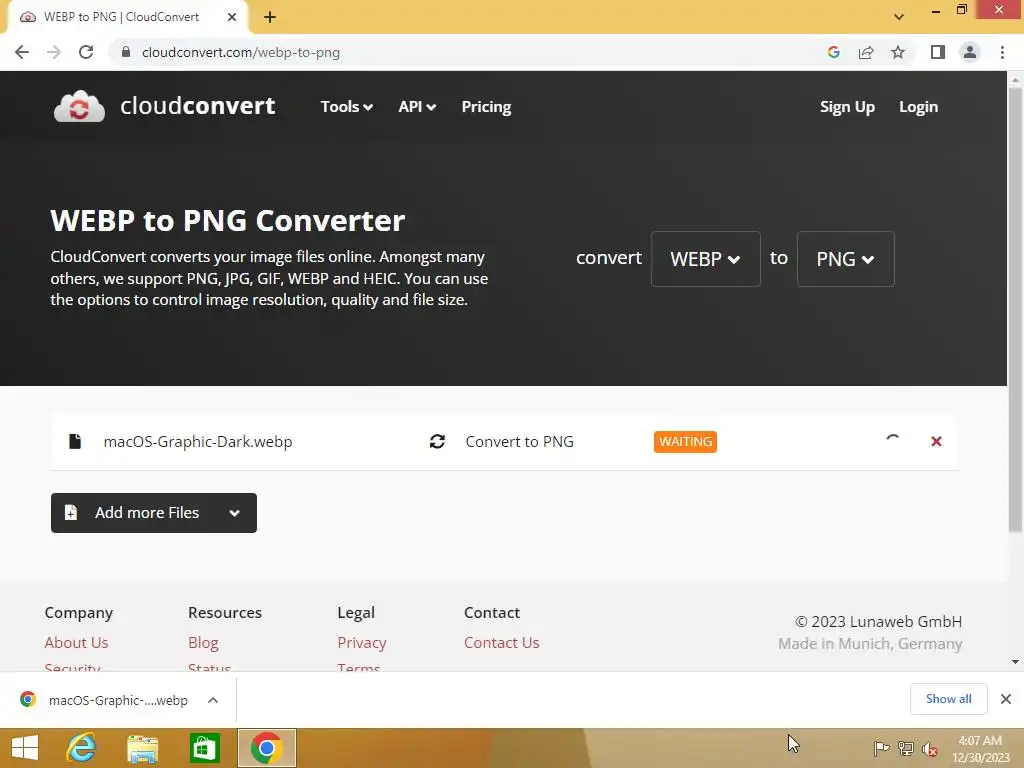The image size is (1024, 768).
Task: Close the downloads bar
Action: (x=1006, y=699)
